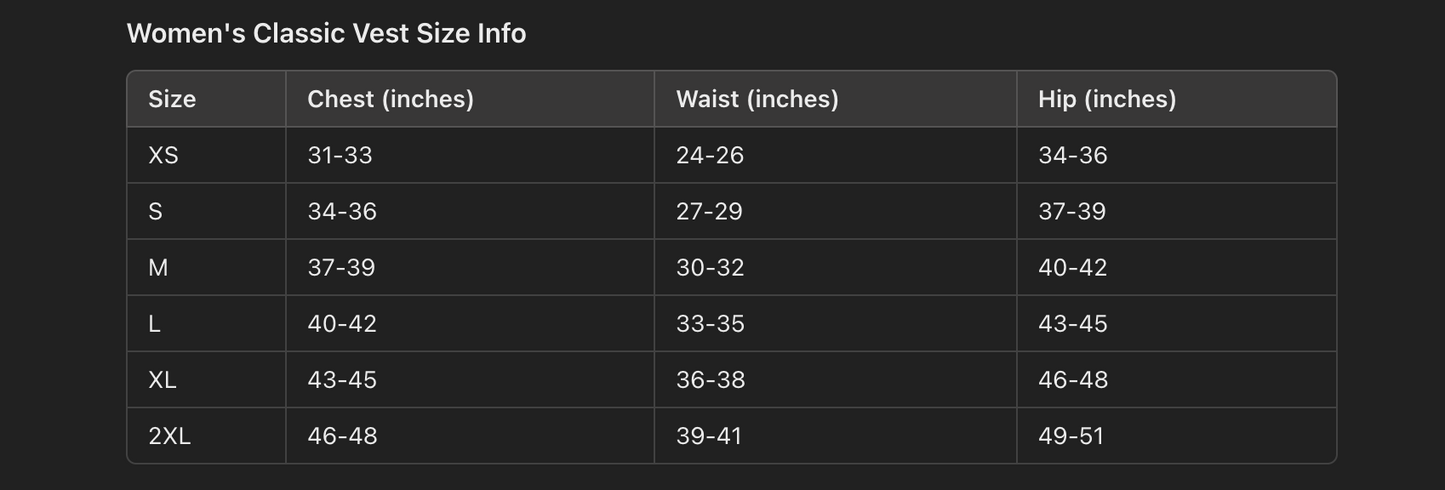Screen dimensions: 1445x490
Task: Click the M hip value 40-42
Action: [1073, 267]
